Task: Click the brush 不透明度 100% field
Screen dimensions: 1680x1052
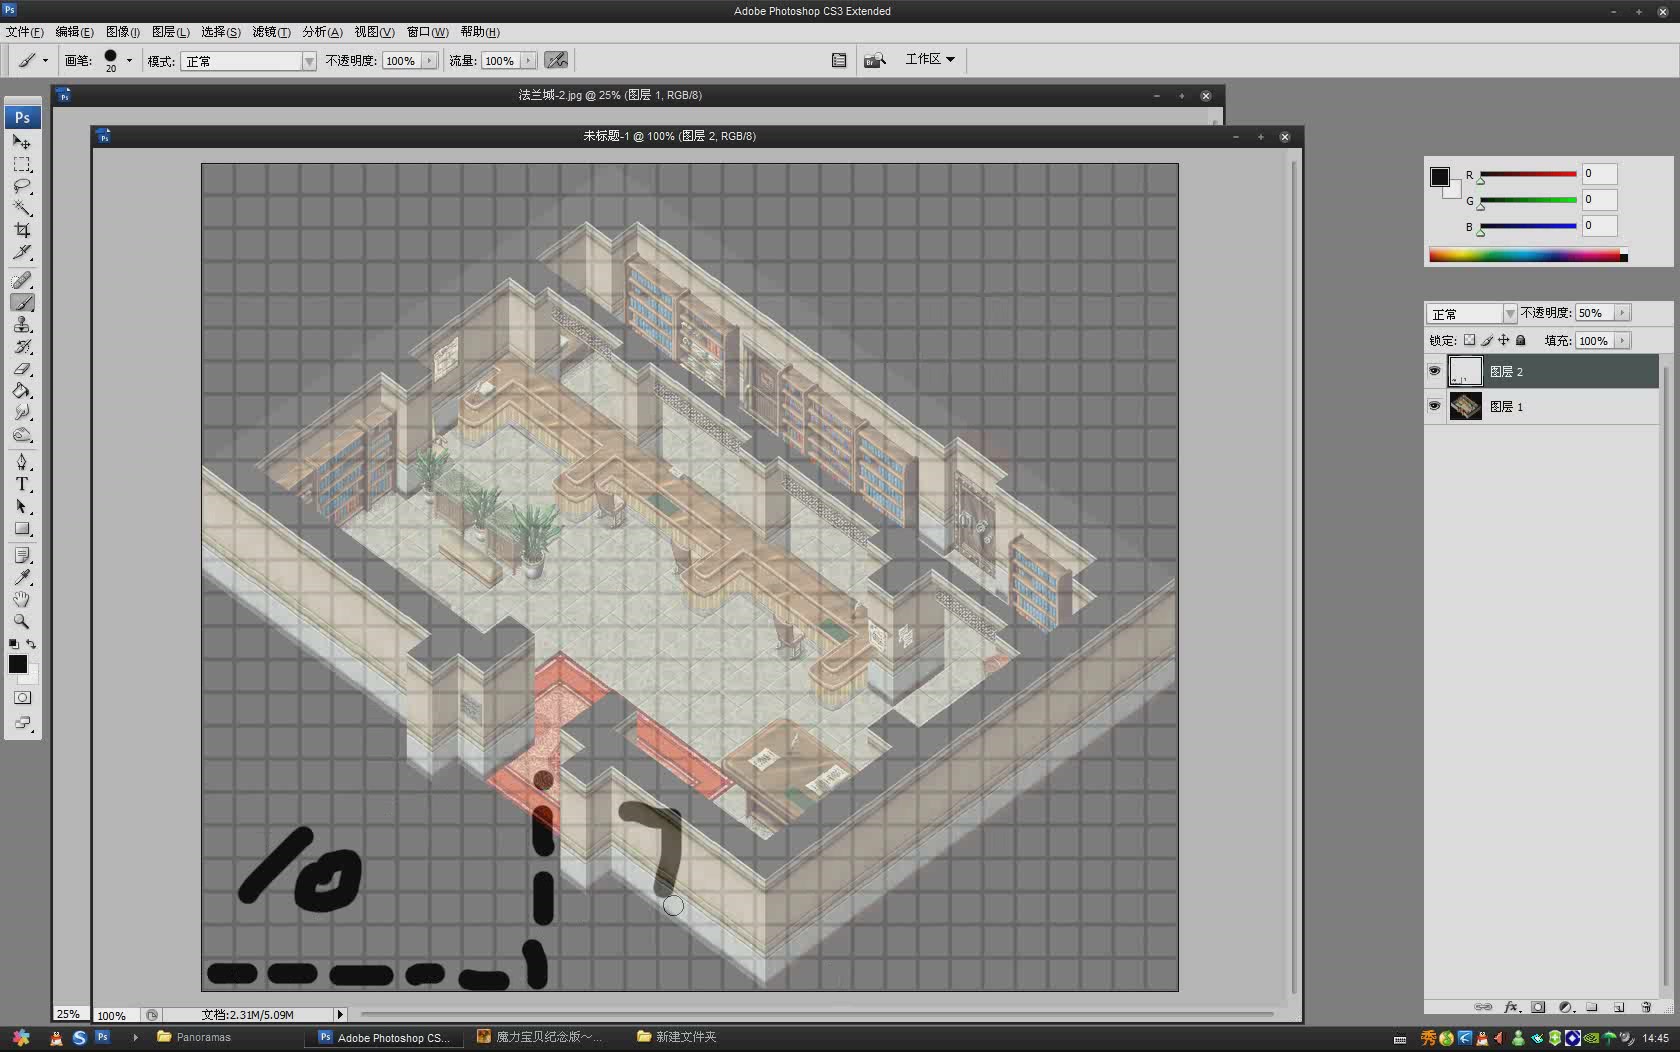Action: 402,61
